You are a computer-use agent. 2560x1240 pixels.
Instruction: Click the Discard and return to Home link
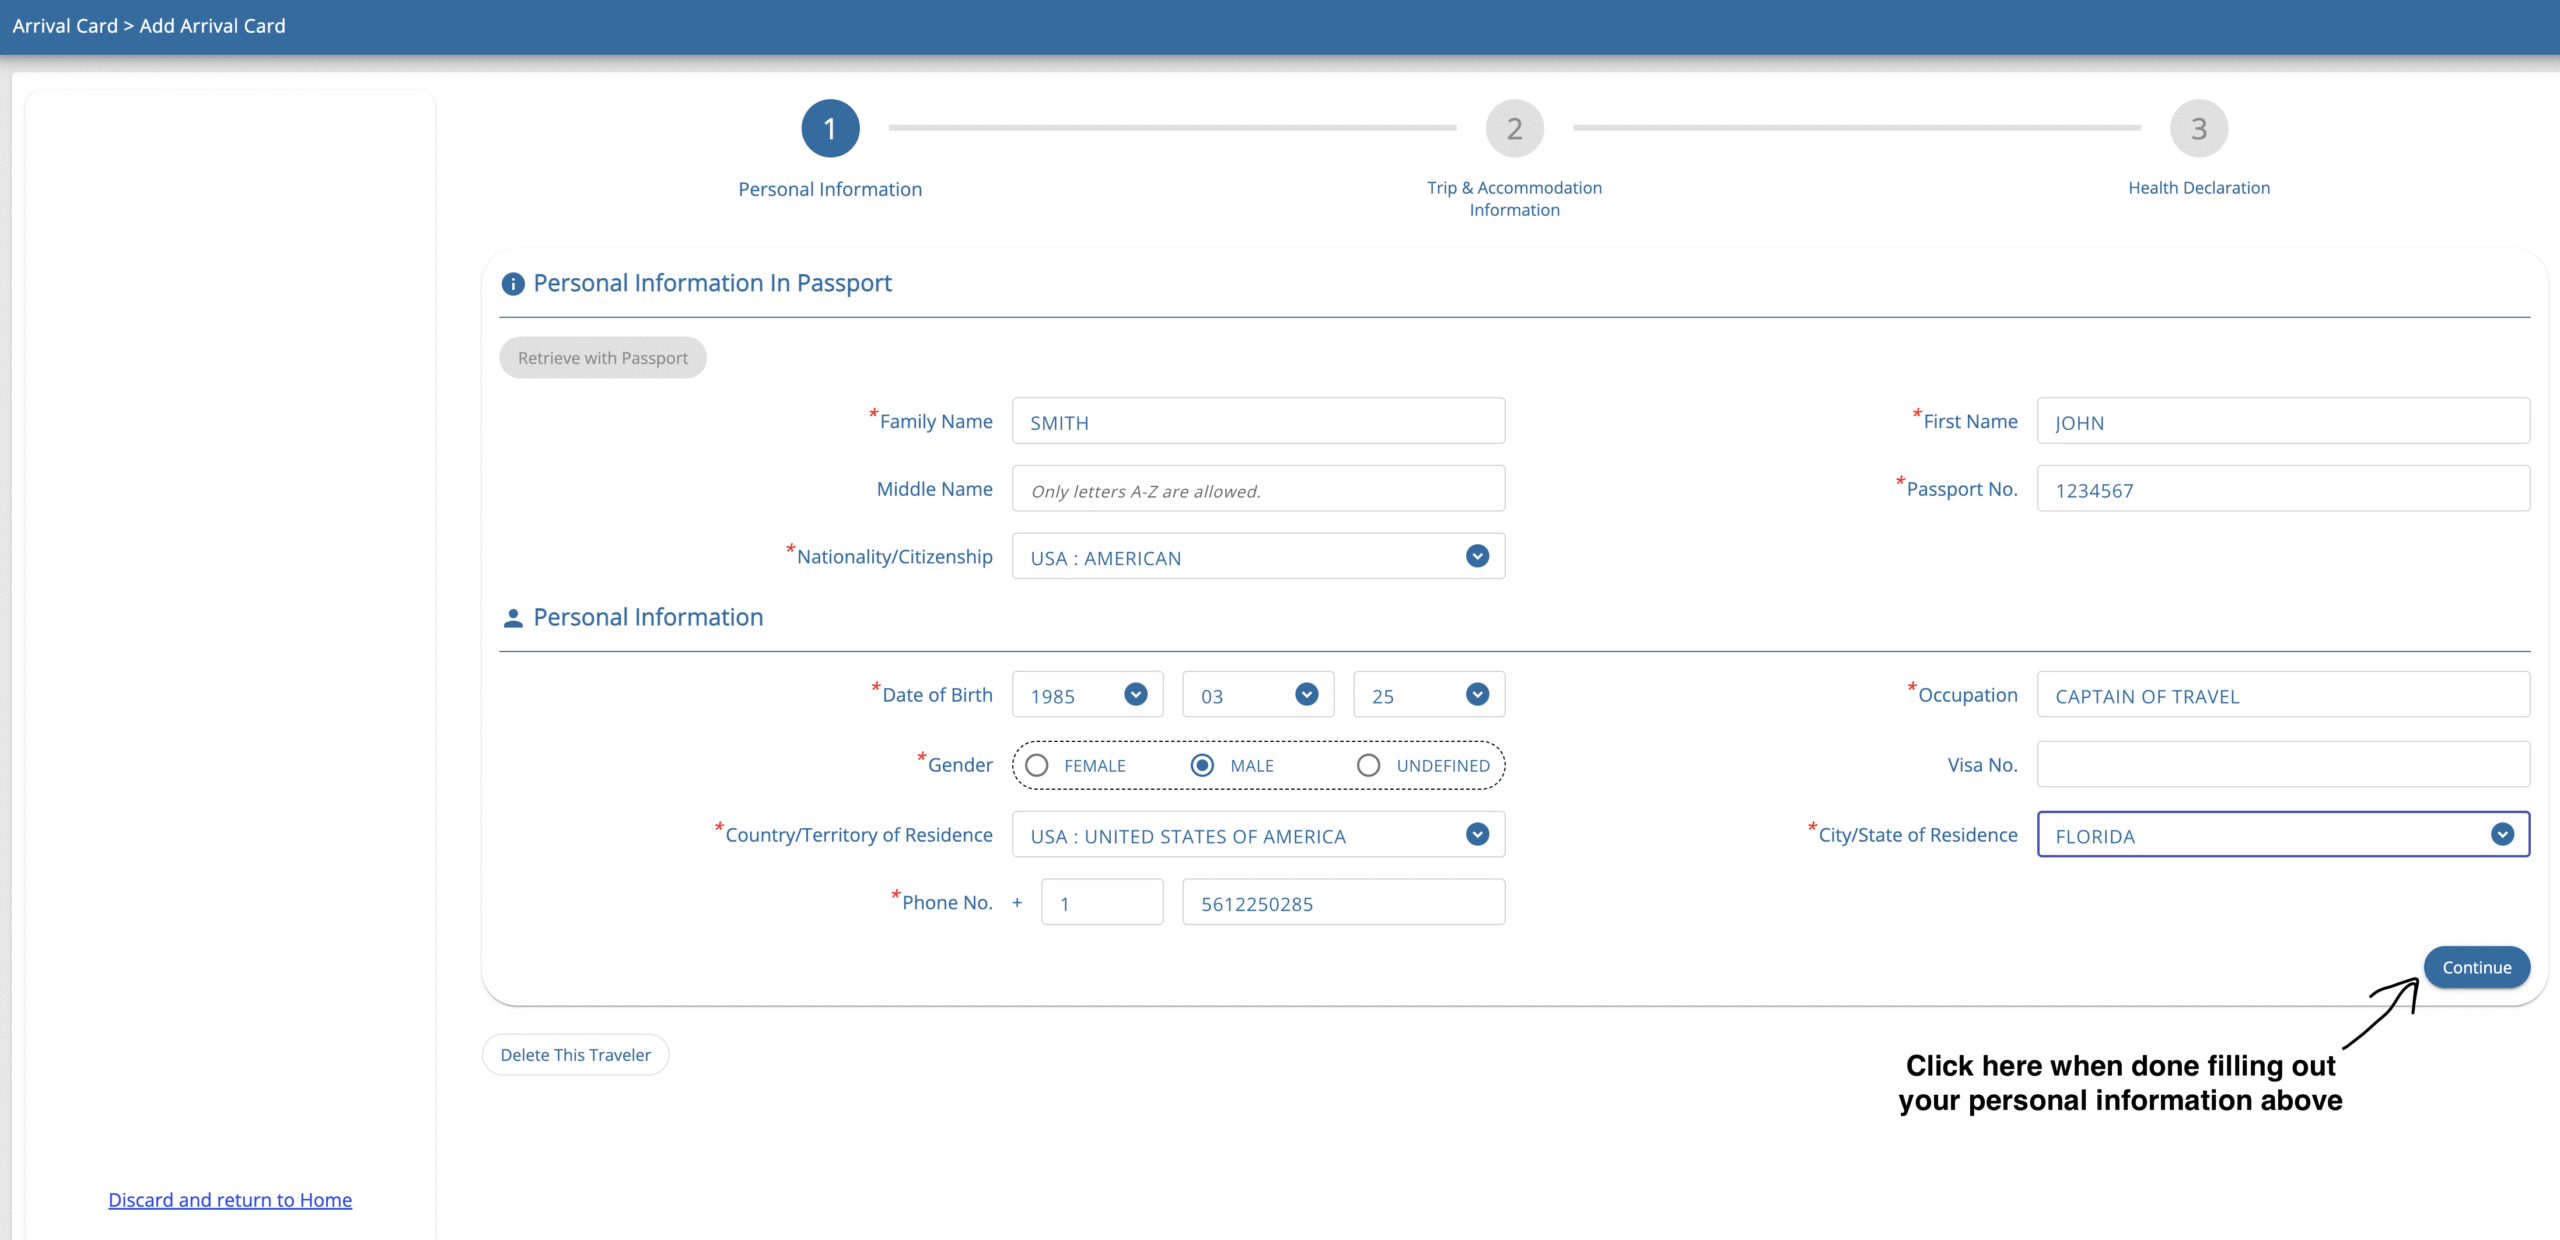click(230, 1199)
